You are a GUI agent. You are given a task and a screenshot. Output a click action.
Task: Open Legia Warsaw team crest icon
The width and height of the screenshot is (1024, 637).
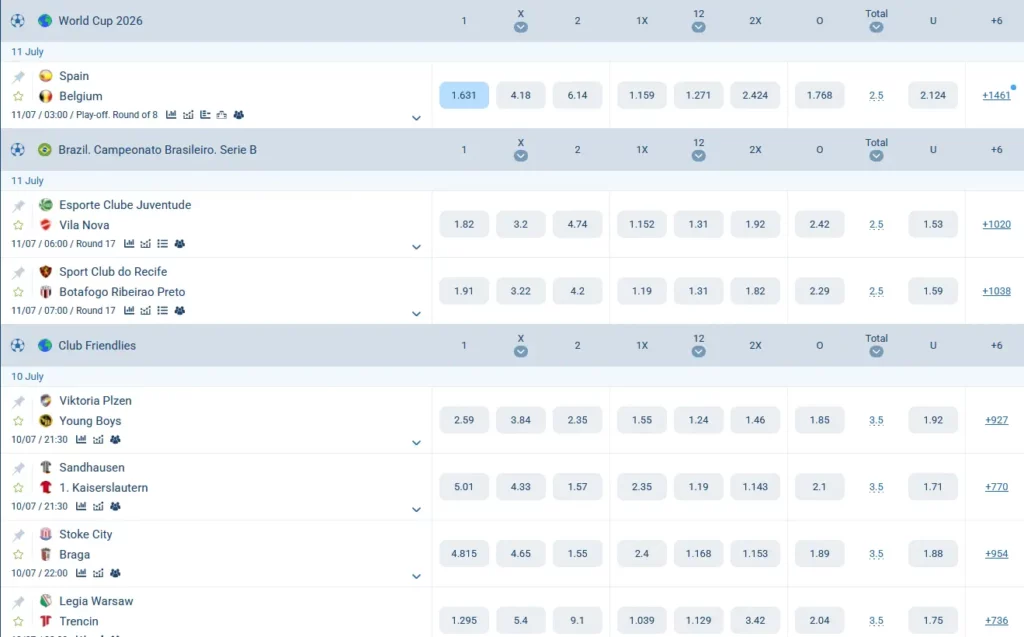tap(46, 601)
